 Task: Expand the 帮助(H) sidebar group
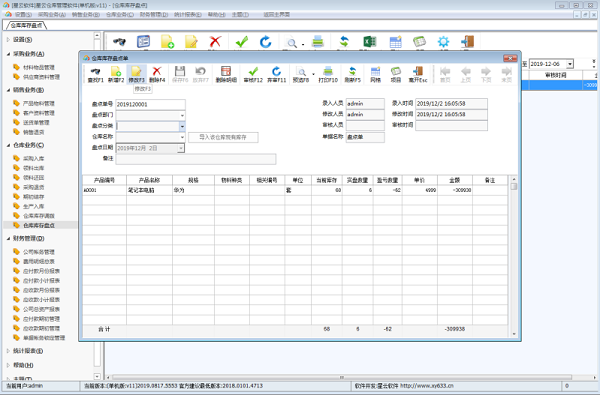(8, 365)
